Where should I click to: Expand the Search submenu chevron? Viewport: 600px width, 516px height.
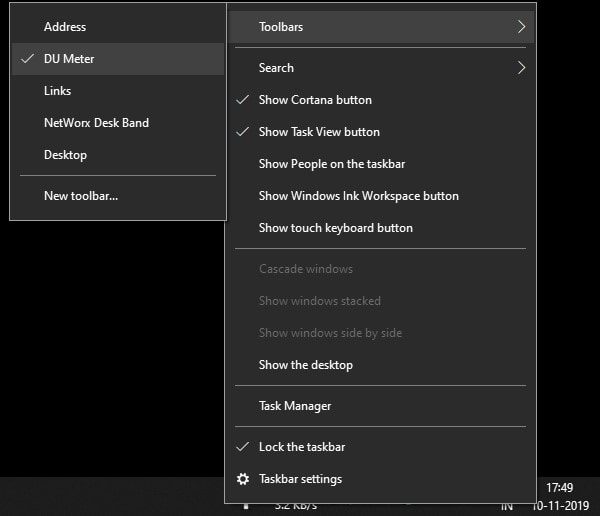point(521,68)
